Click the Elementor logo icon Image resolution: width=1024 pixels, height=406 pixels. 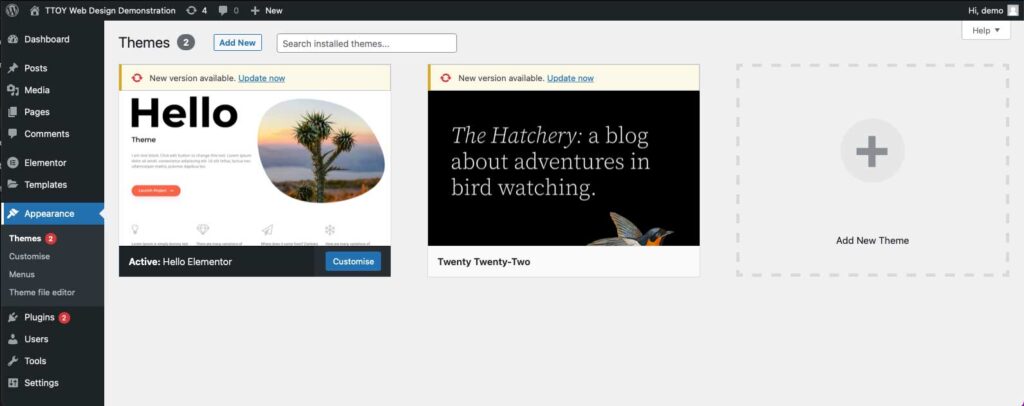[x=12, y=163]
